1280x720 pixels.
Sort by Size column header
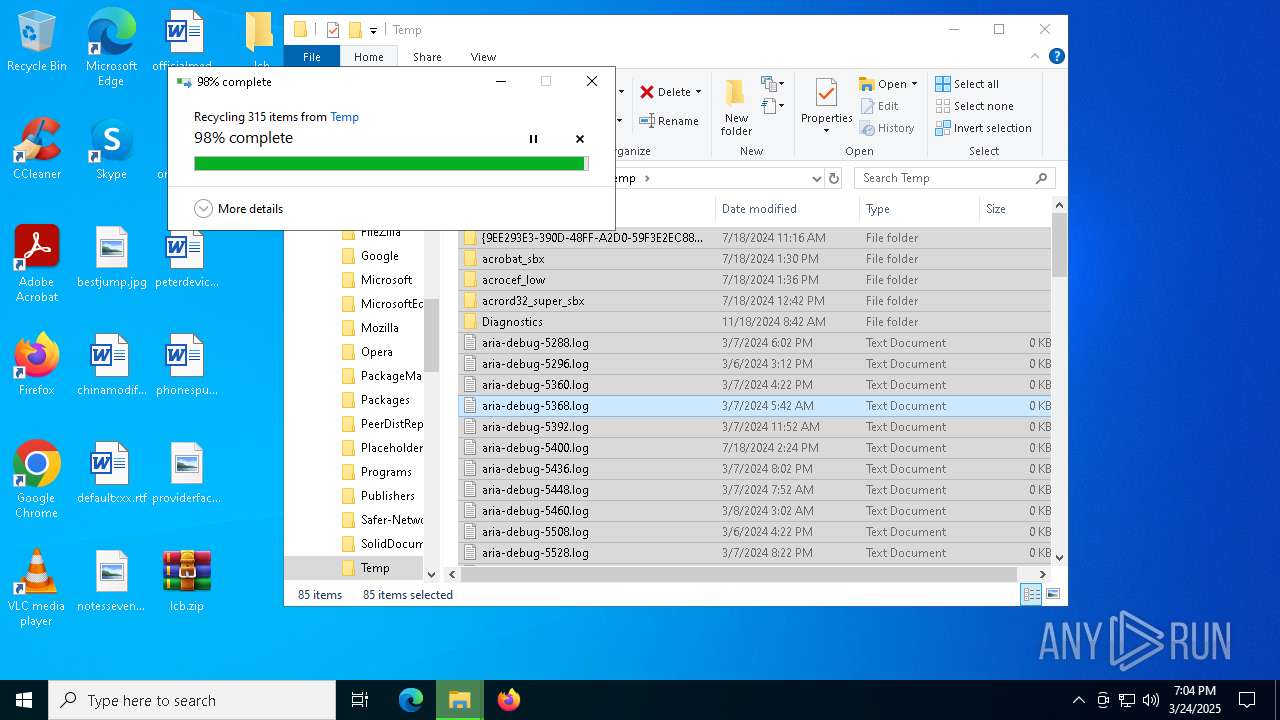(x=1015, y=209)
